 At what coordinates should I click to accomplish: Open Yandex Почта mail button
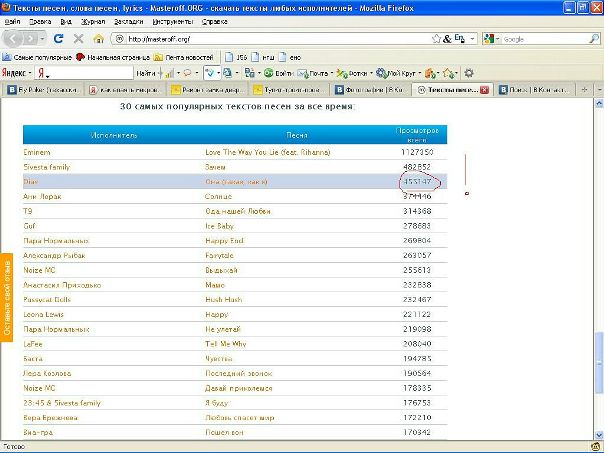click(313, 73)
